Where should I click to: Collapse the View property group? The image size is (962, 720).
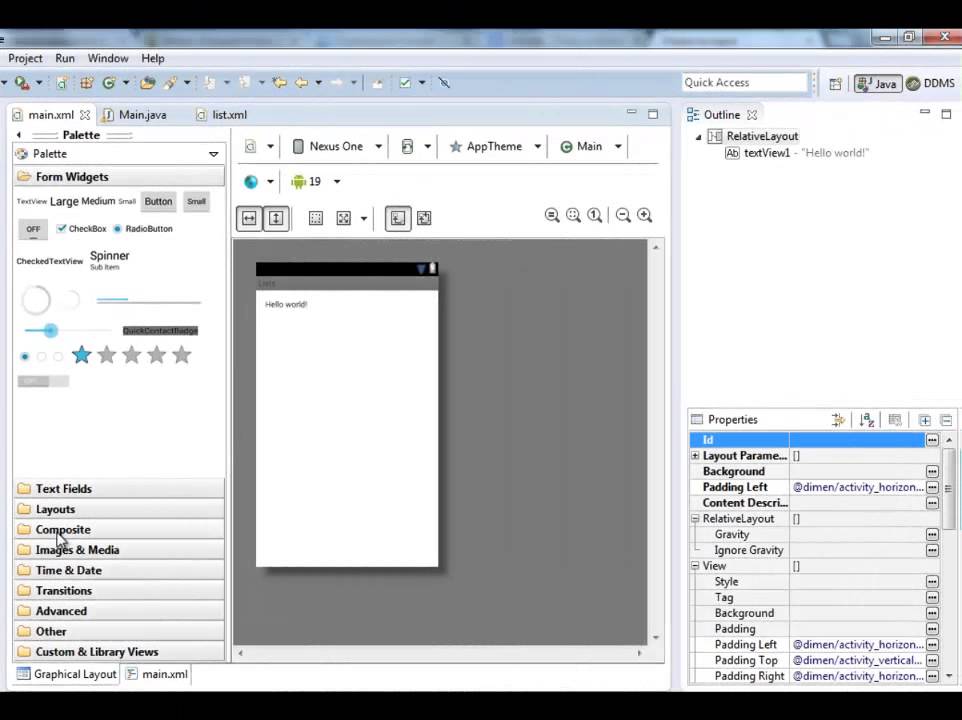(x=695, y=565)
